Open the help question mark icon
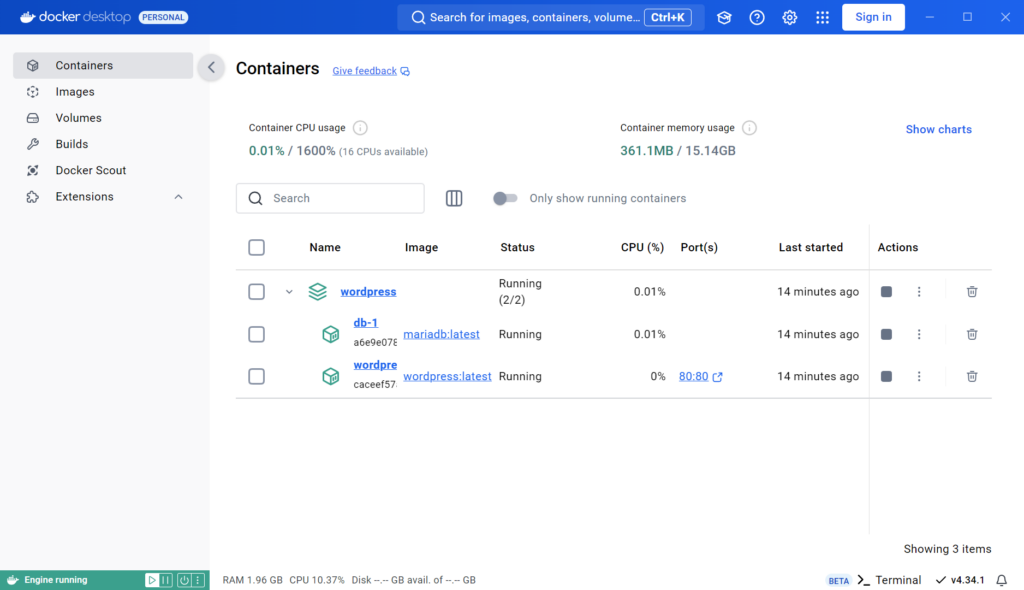Image resolution: width=1024 pixels, height=590 pixels. coord(757,17)
